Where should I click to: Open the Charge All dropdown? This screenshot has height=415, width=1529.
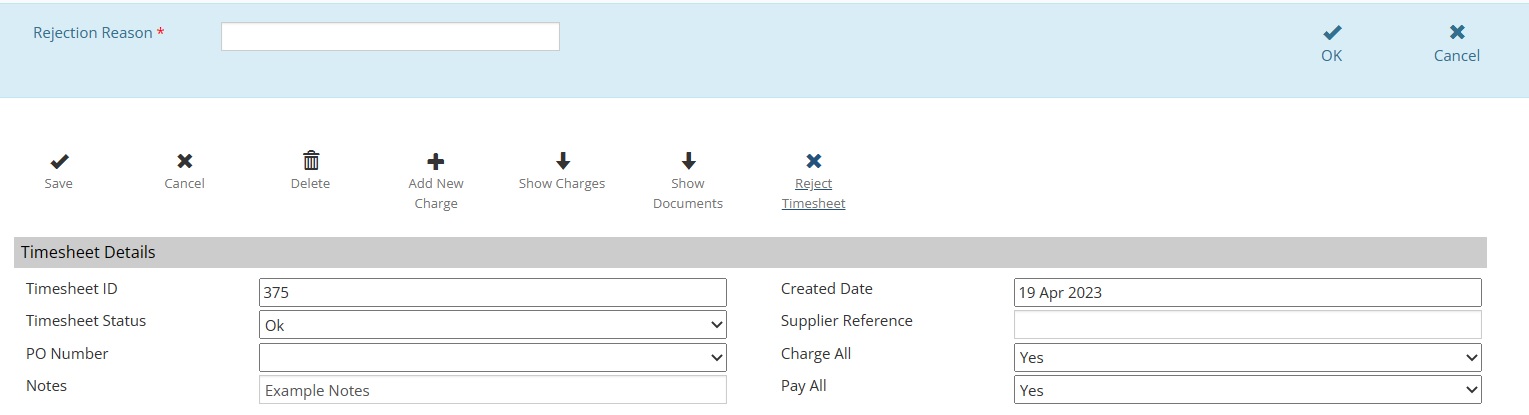click(1248, 357)
